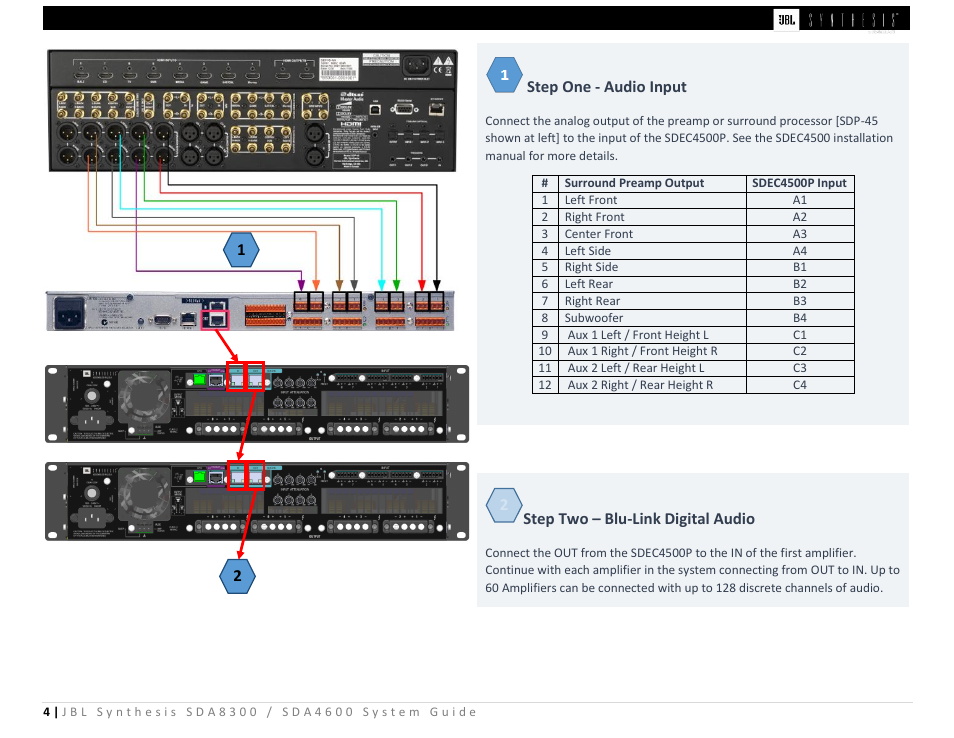Click the first amplifier rear panel image
The height and width of the screenshot is (738, 954).
pos(257,403)
